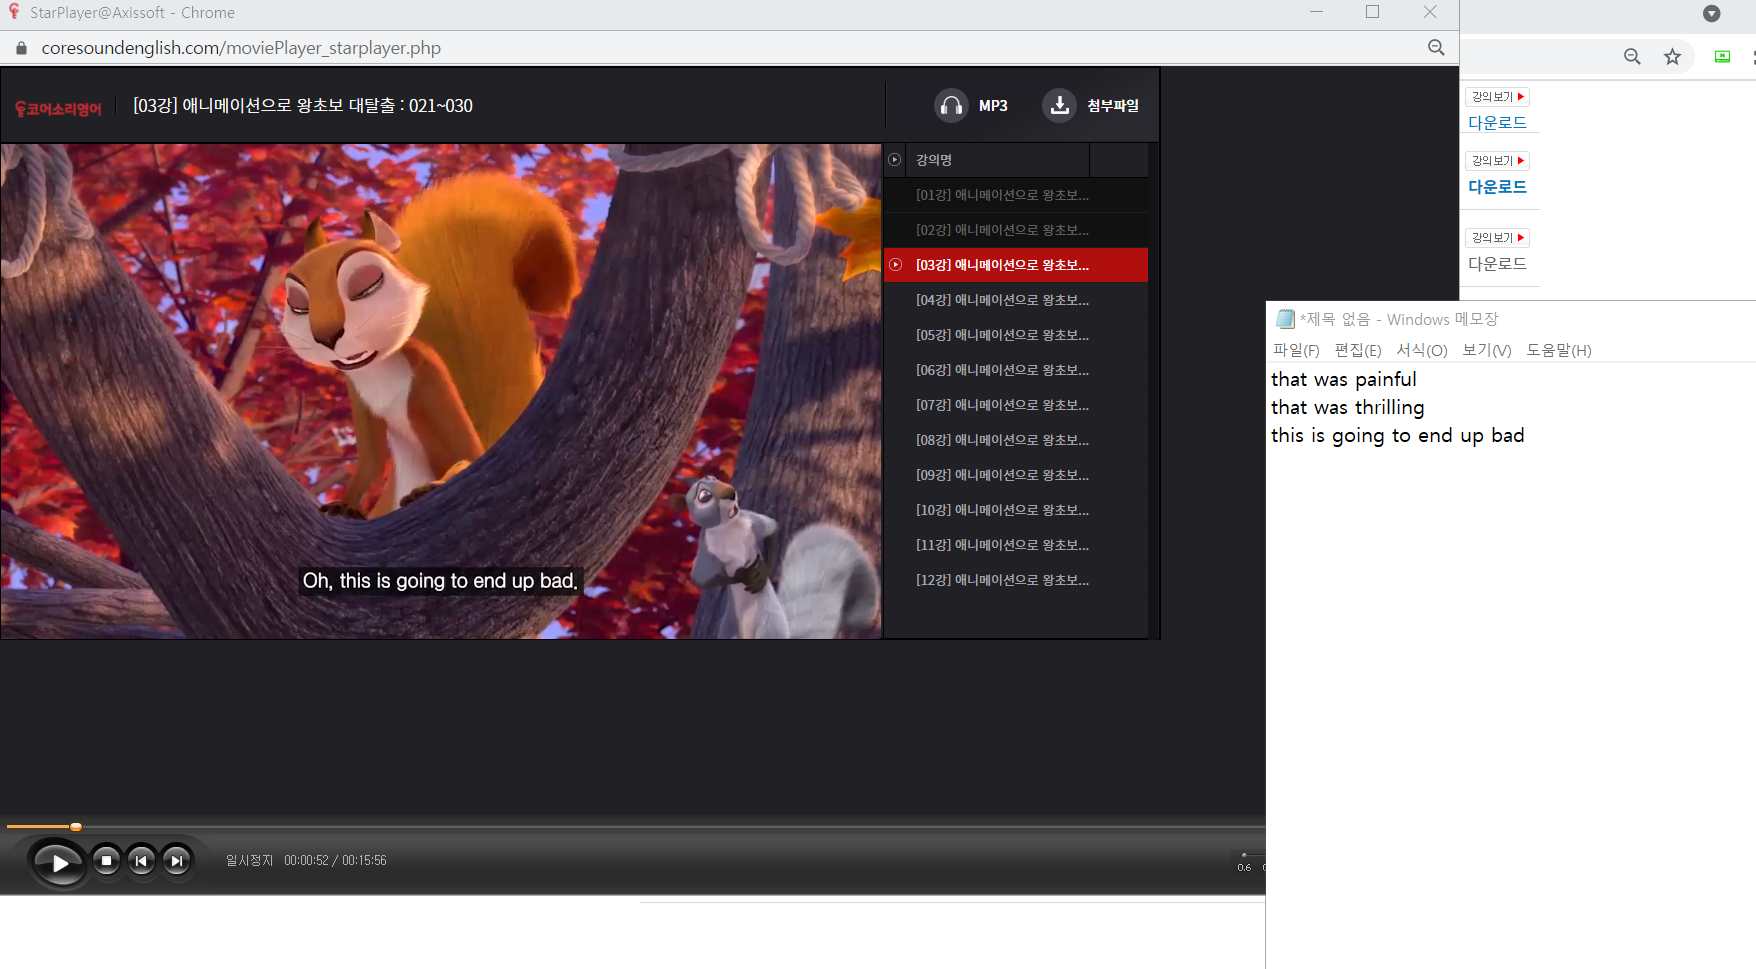Image resolution: width=1756 pixels, height=969 pixels.
Task: Click the StarPlayer favicon in the window title
Action: (14, 12)
